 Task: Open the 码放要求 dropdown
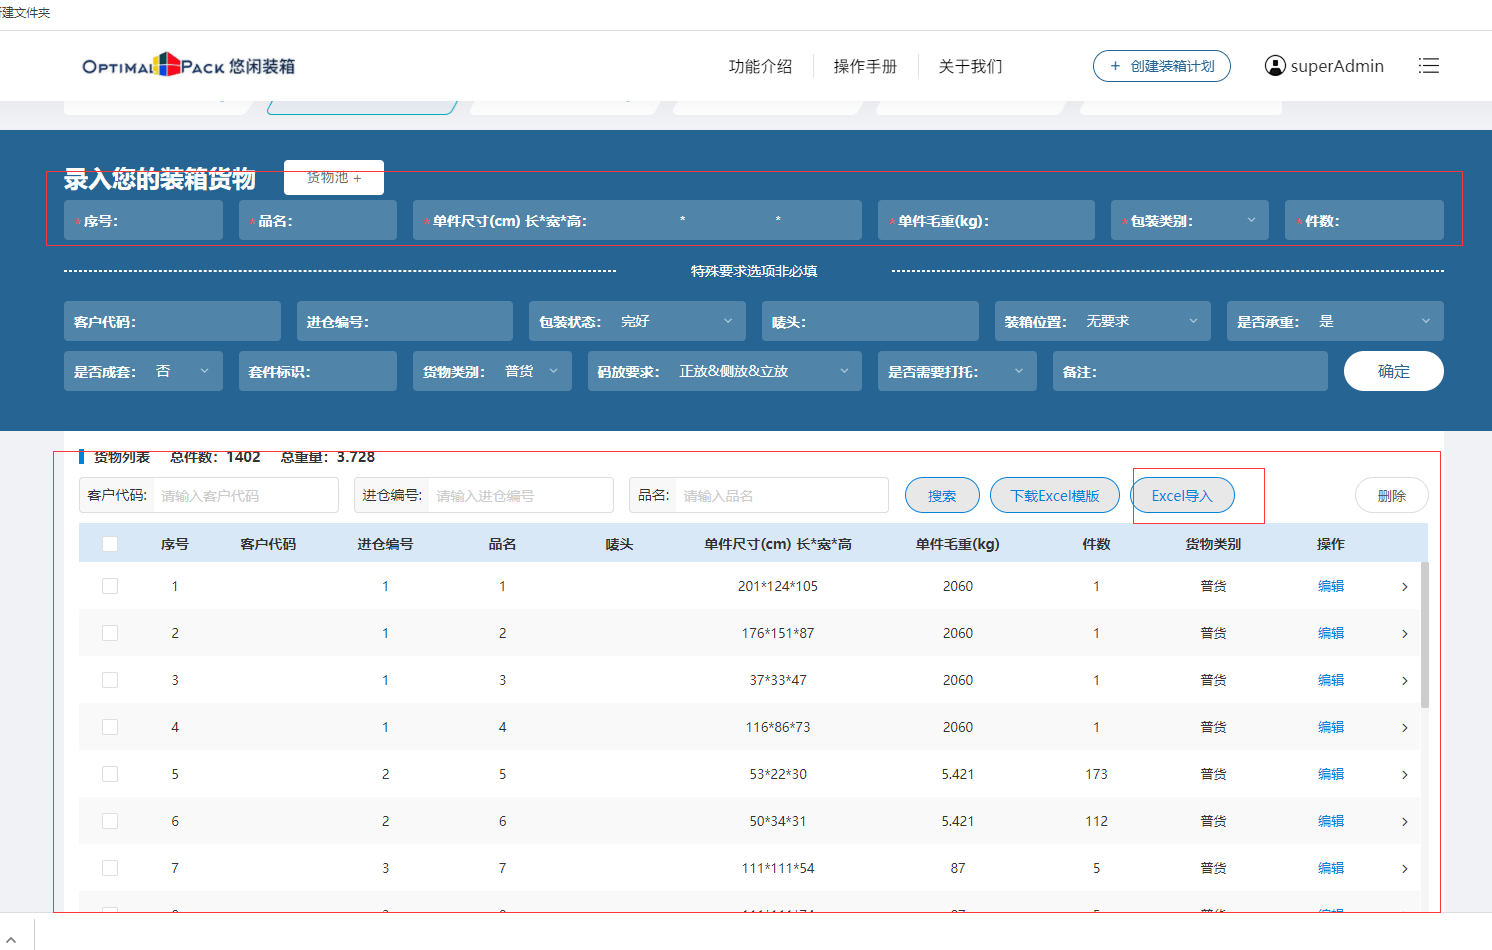click(724, 371)
